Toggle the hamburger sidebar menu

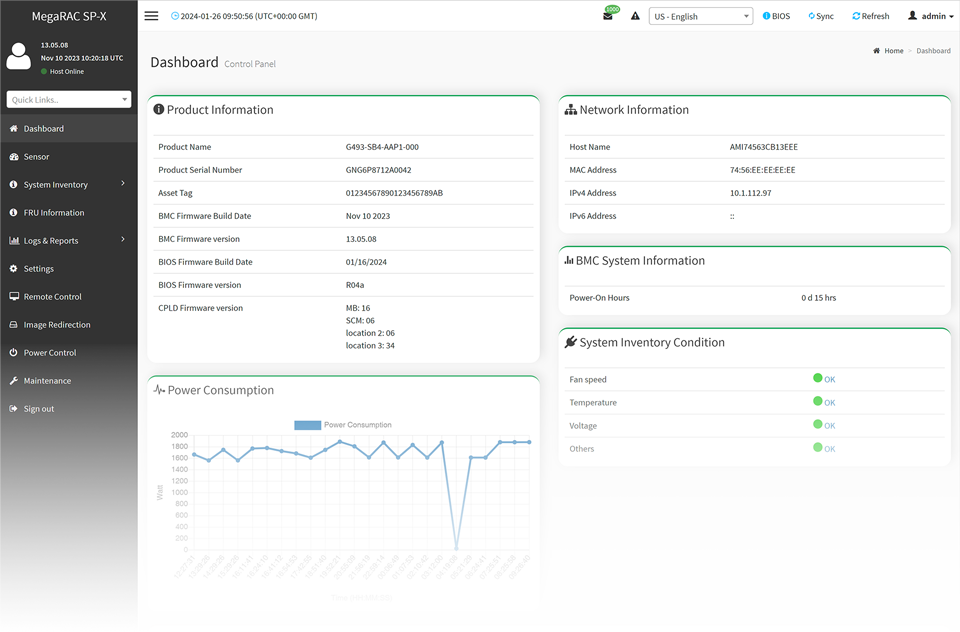pyautogui.click(x=151, y=16)
